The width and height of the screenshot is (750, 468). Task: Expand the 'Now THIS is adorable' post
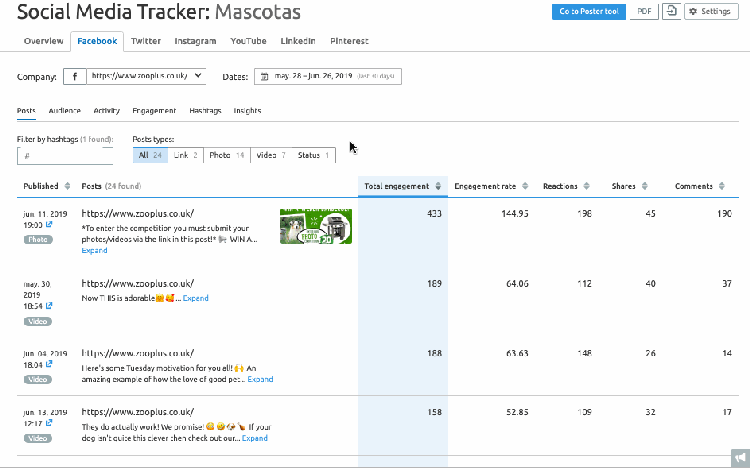pos(196,298)
